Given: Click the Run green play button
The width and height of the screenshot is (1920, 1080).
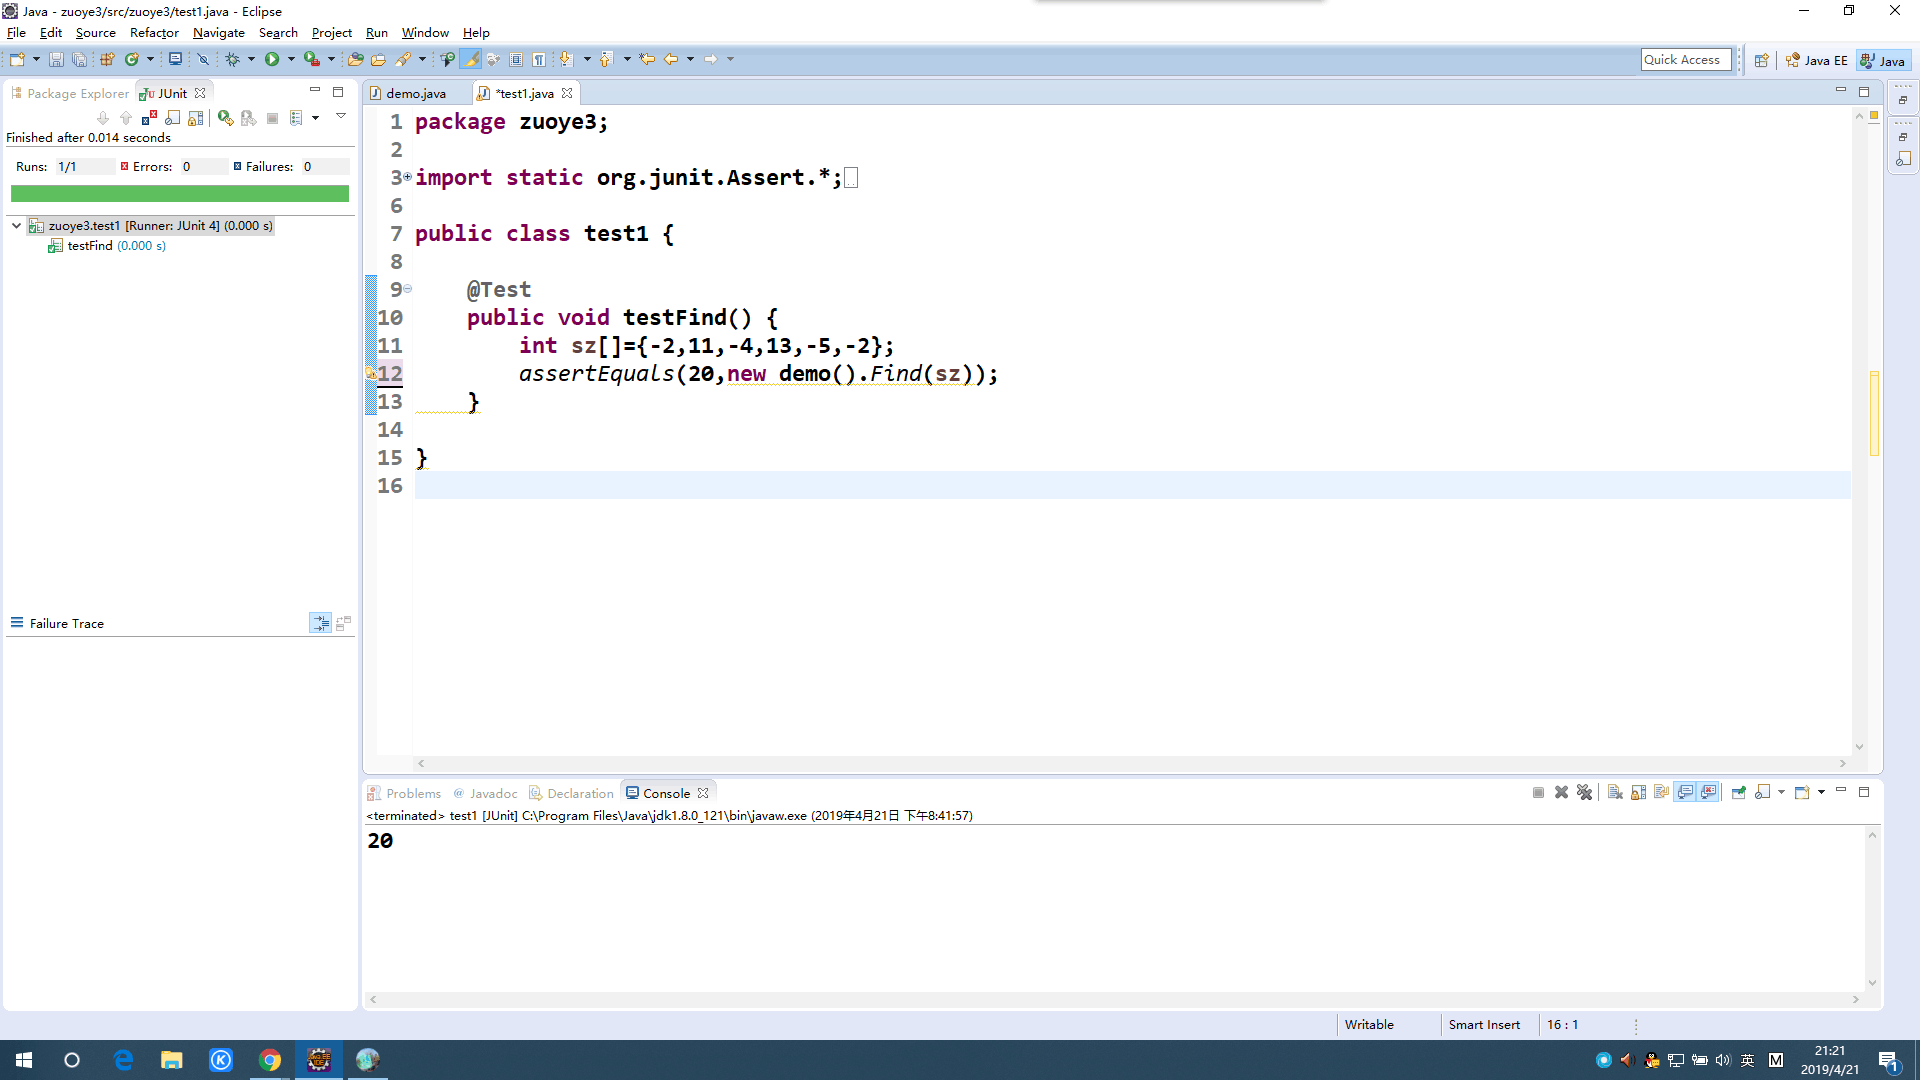Looking at the screenshot, I should pos(271,60).
